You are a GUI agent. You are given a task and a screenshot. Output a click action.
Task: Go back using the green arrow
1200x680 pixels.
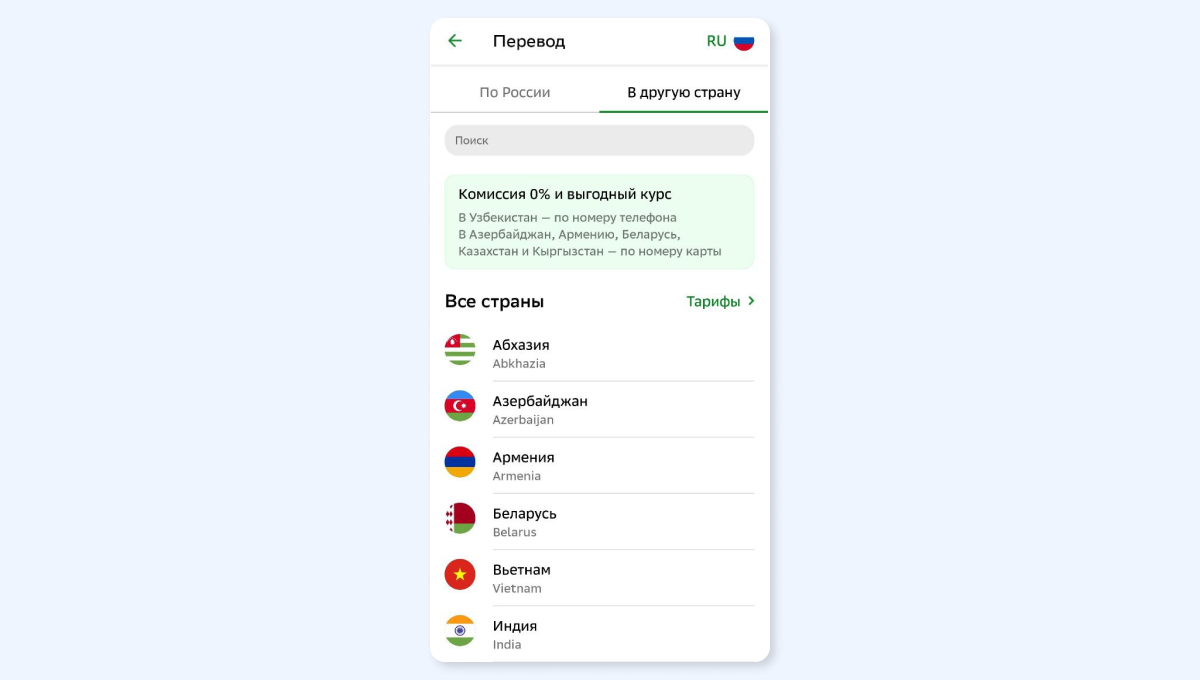(455, 41)
